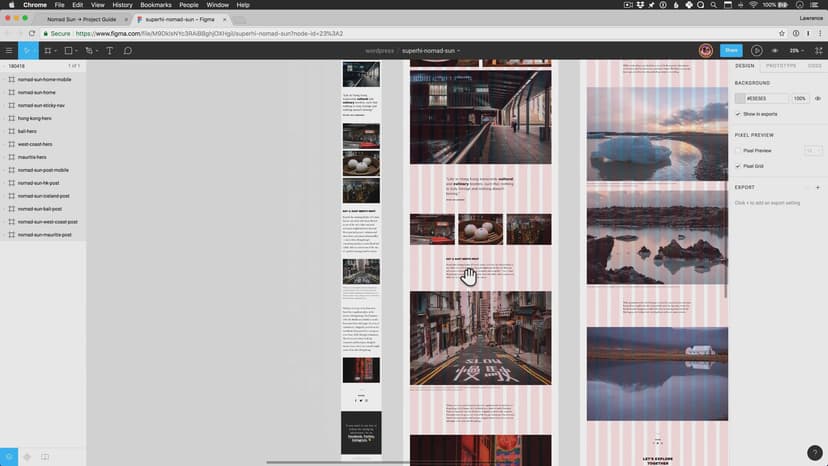Toggle background visibility eye icon
This screenshot has height=466, width=828.
point(817,98)
